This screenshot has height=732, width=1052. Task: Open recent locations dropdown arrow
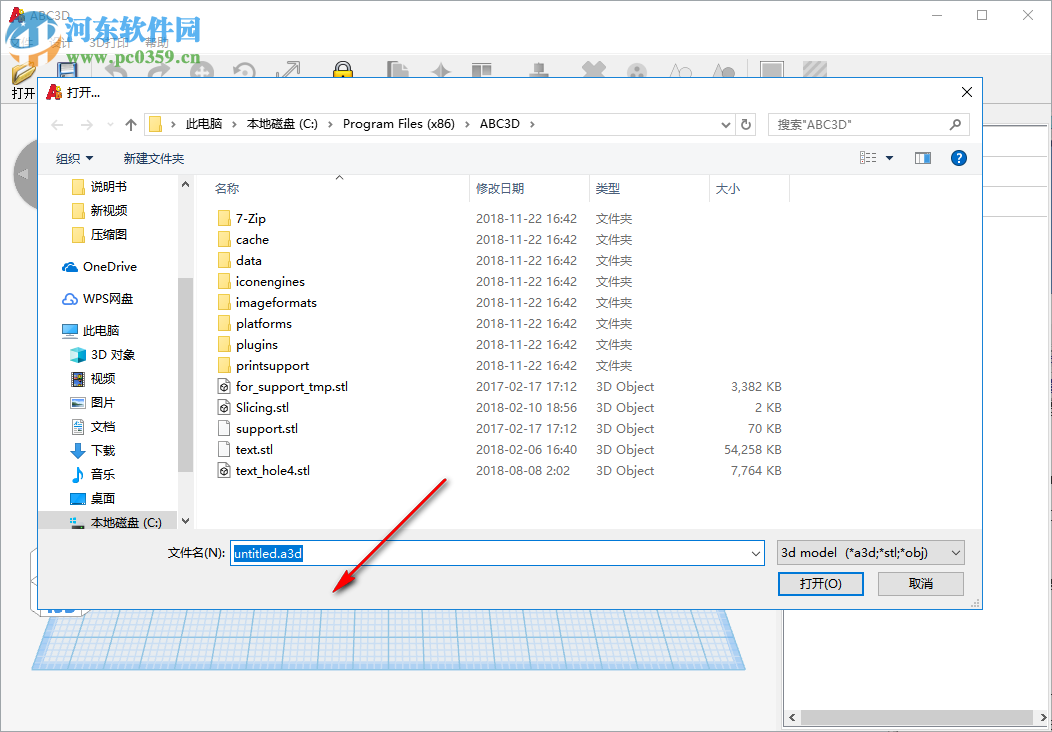click(x=111, y=125)
